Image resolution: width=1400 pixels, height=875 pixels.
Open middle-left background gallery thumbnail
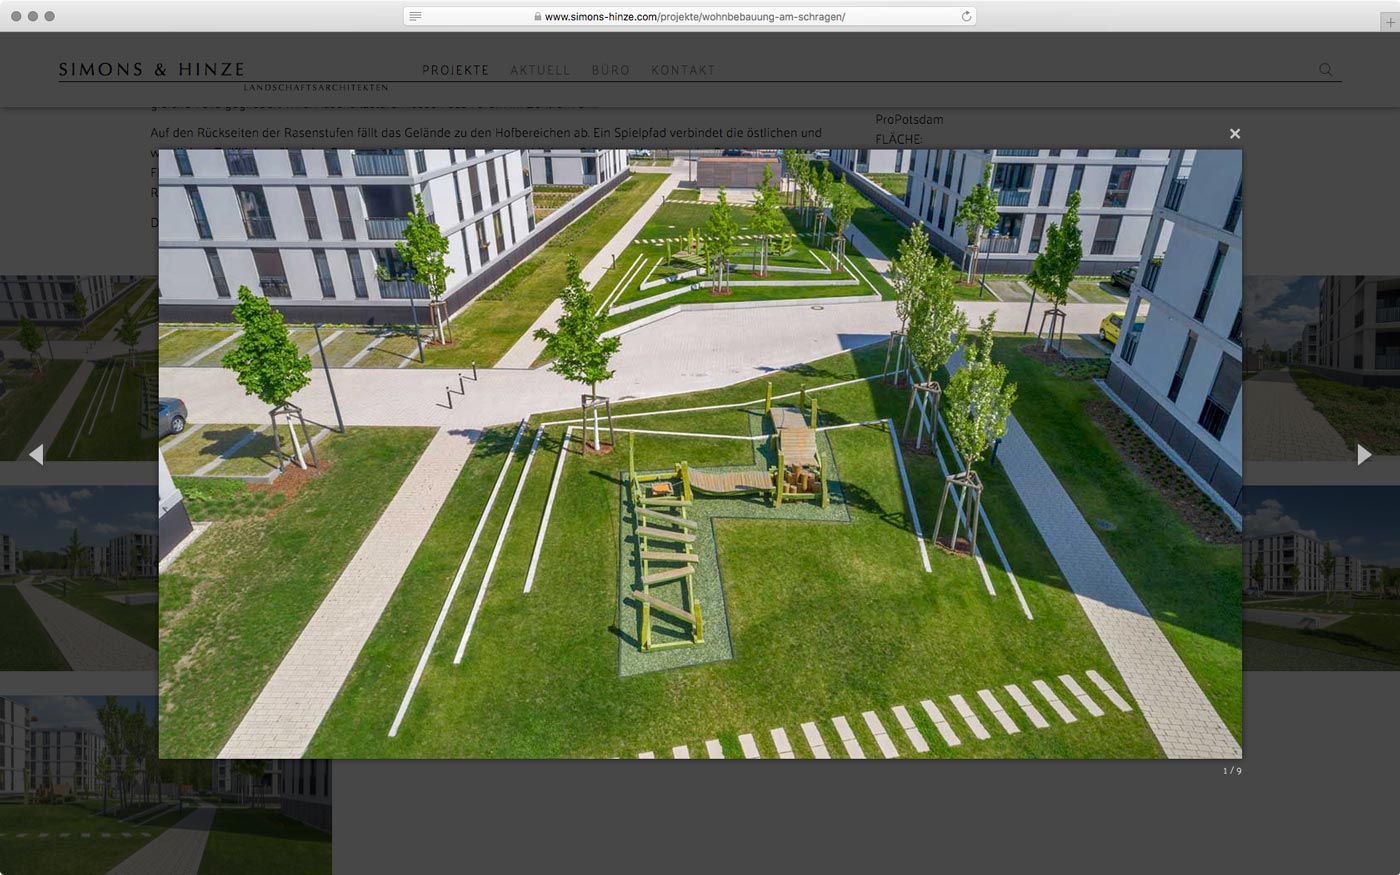tap(79, 578)
